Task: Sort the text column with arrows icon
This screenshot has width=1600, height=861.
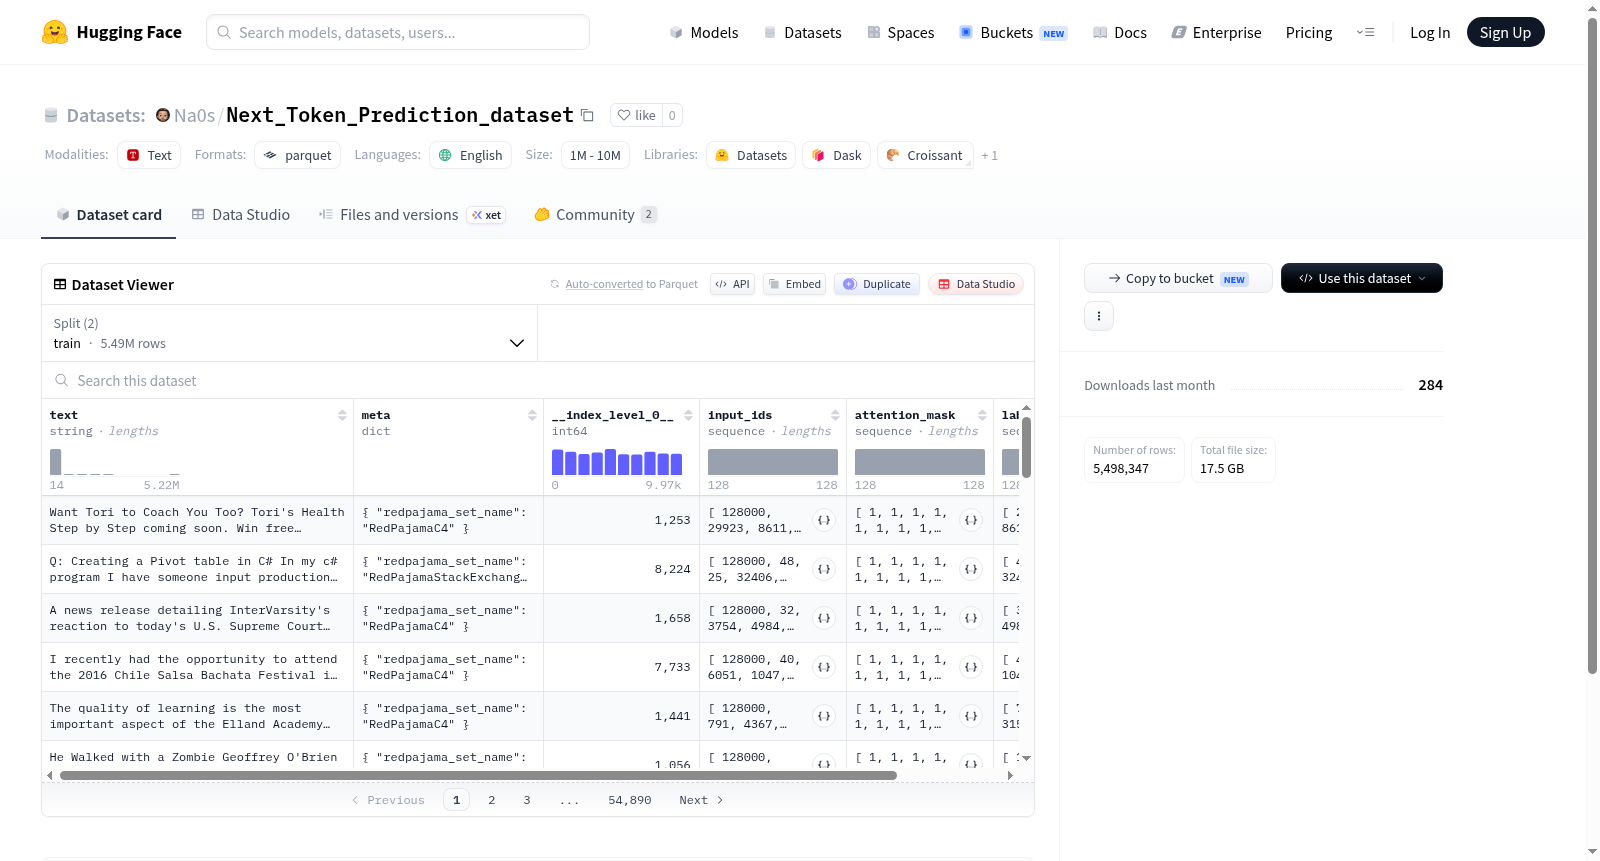Action: [342, 415]
